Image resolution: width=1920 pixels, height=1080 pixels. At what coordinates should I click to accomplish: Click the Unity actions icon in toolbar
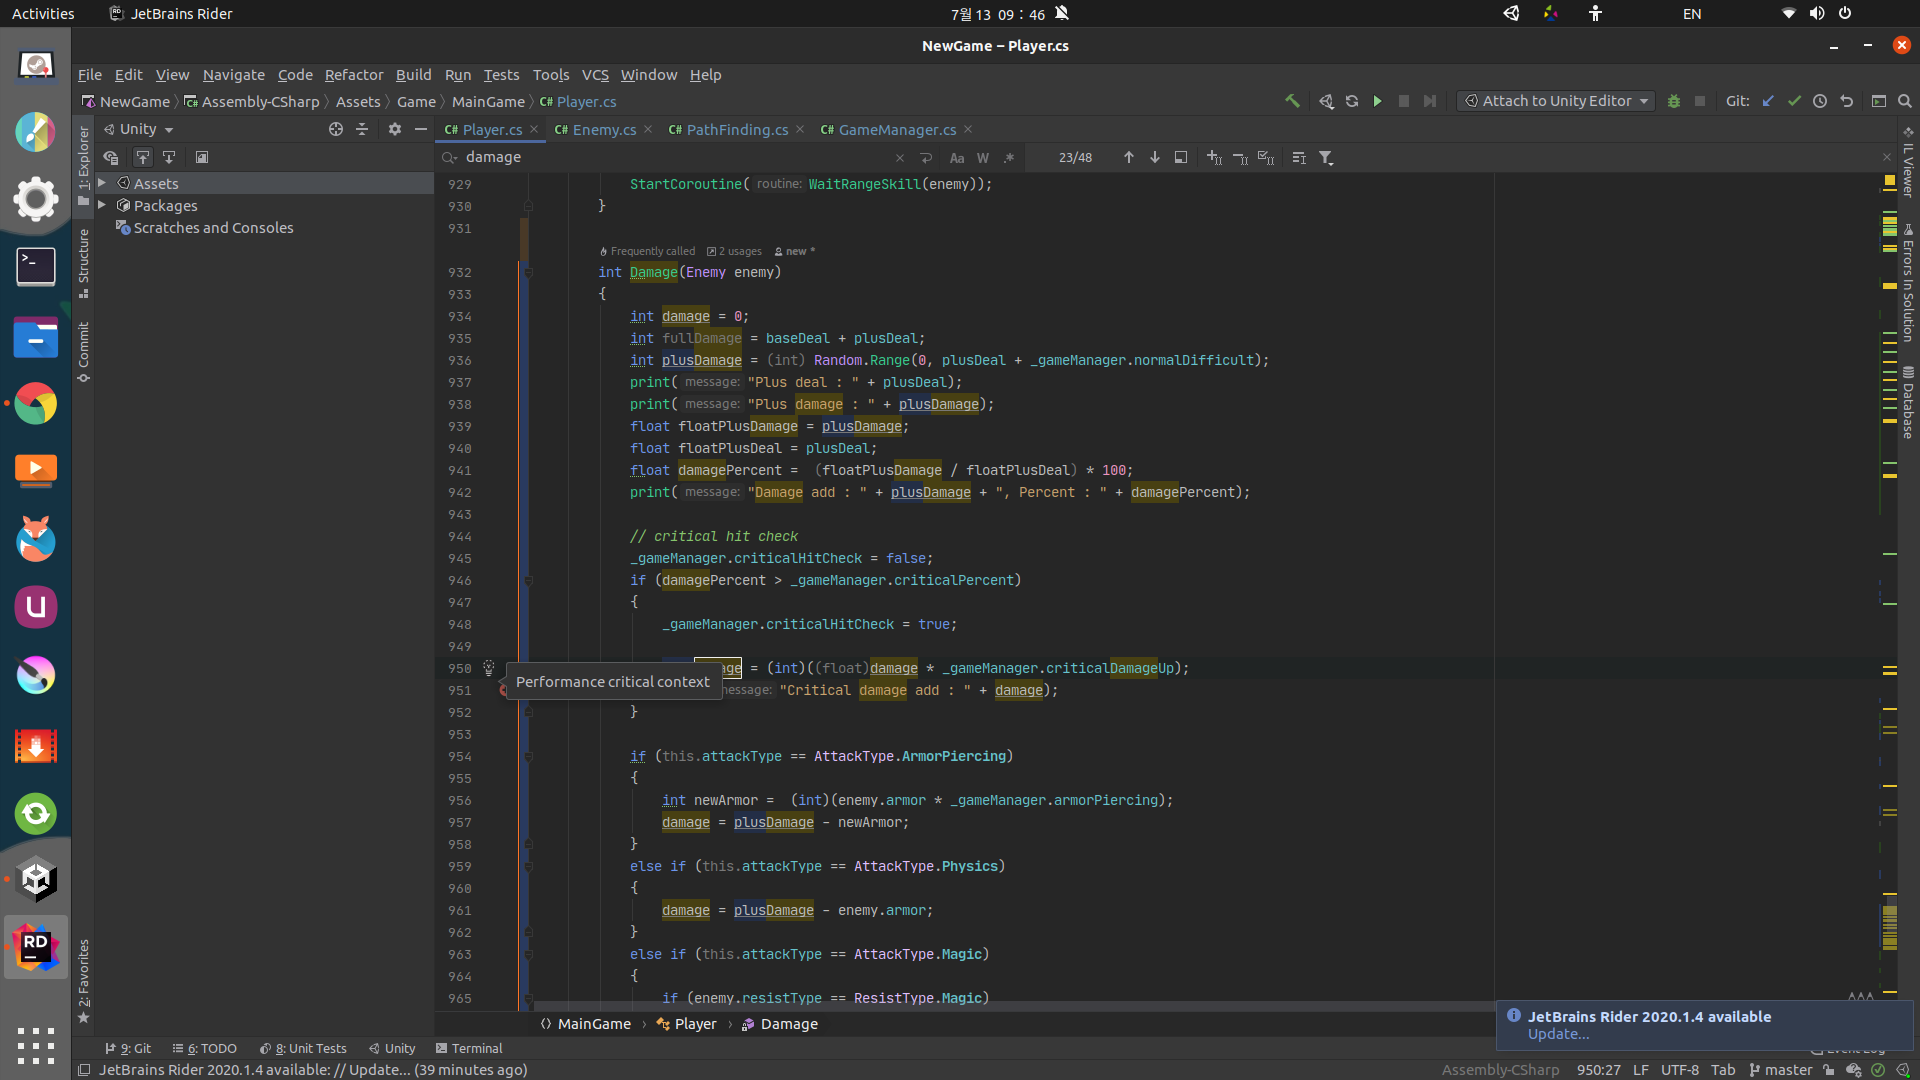coord(1326,101)
